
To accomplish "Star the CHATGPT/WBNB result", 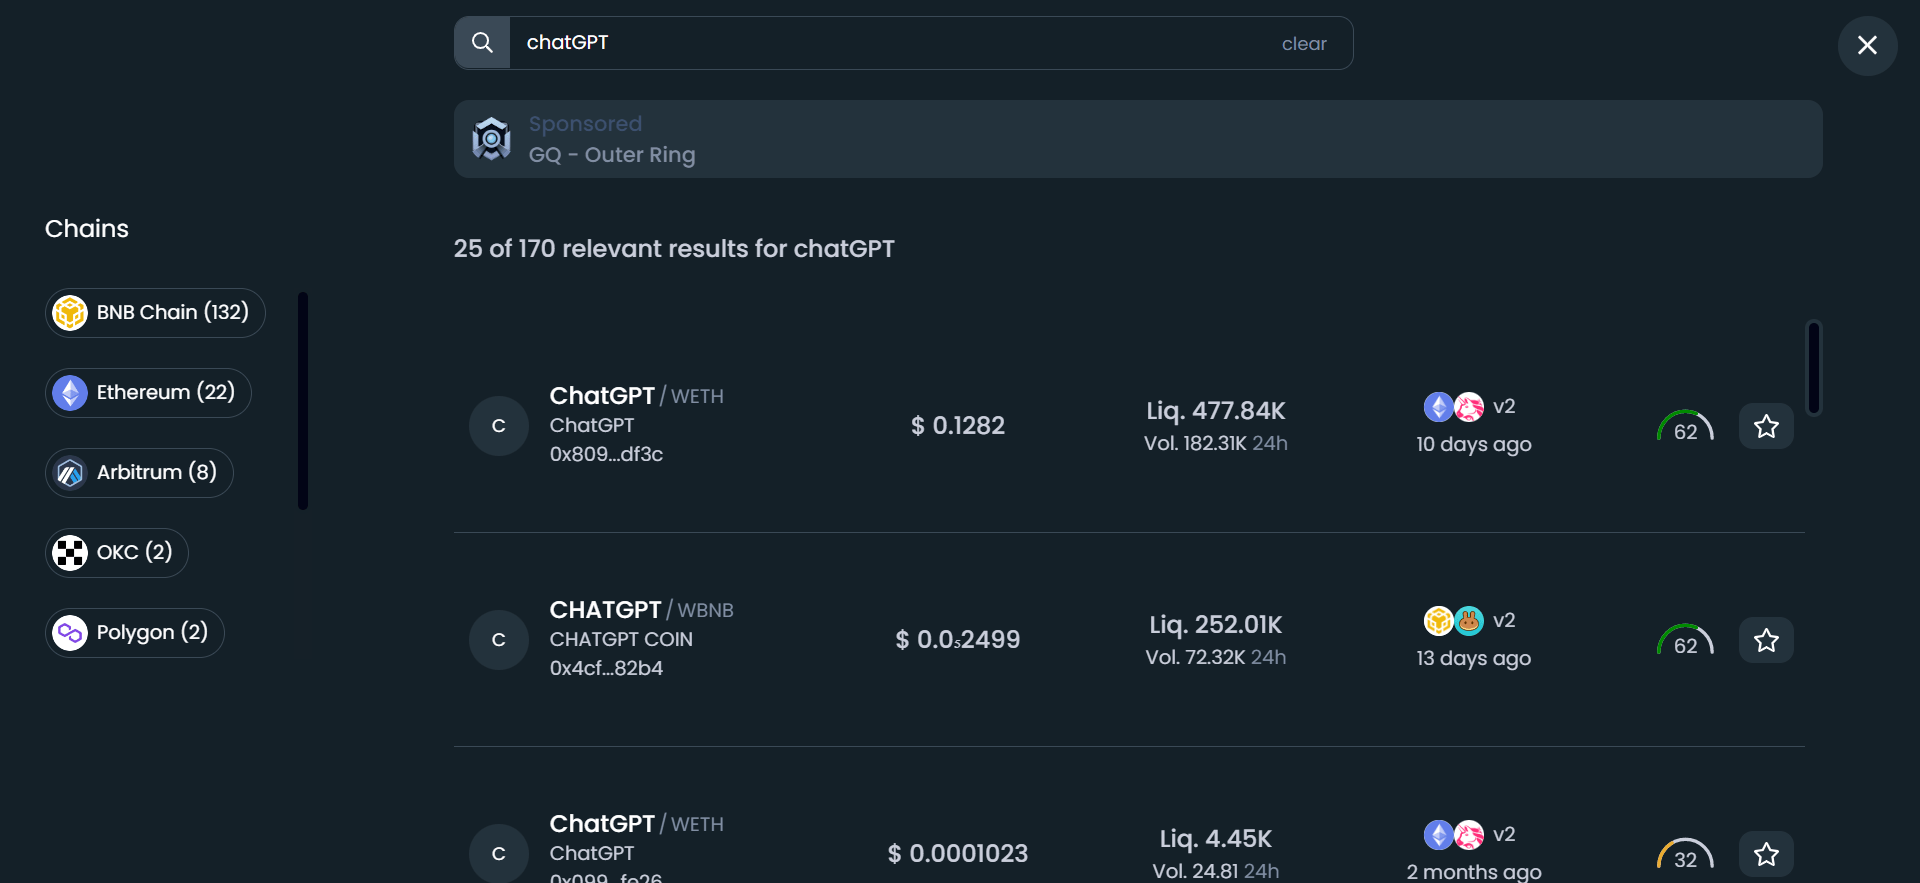I will pos(1766,640).
